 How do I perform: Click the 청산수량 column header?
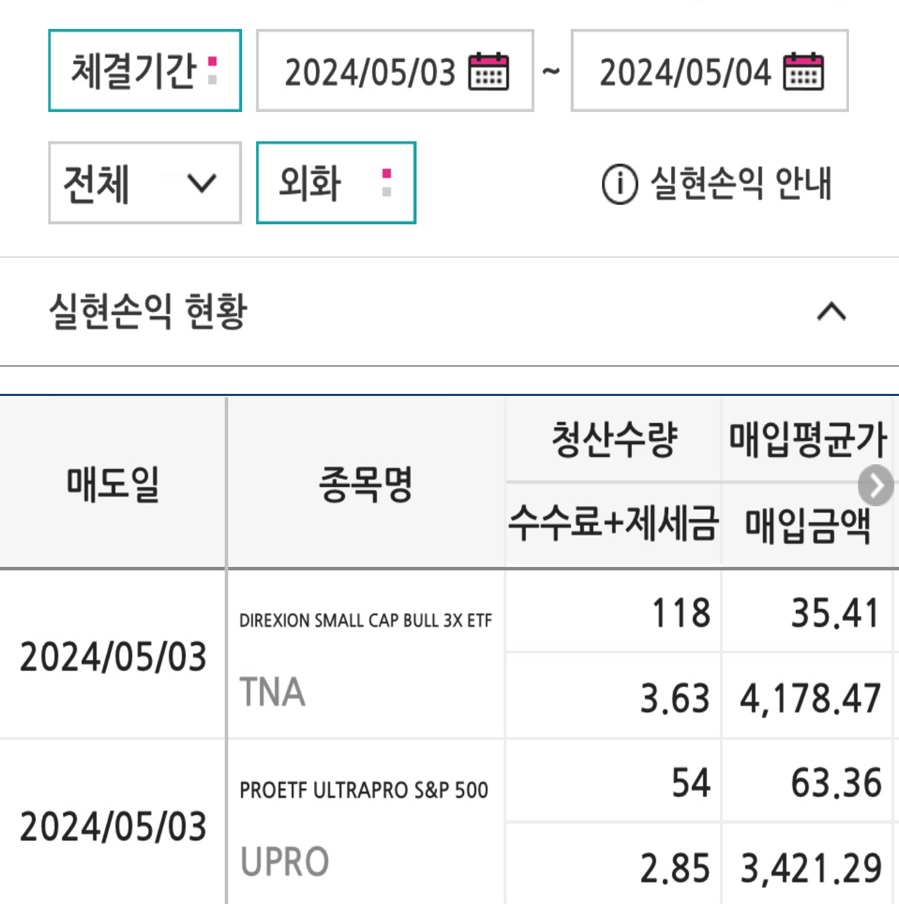pyautogui.click(x=614, y=439)
